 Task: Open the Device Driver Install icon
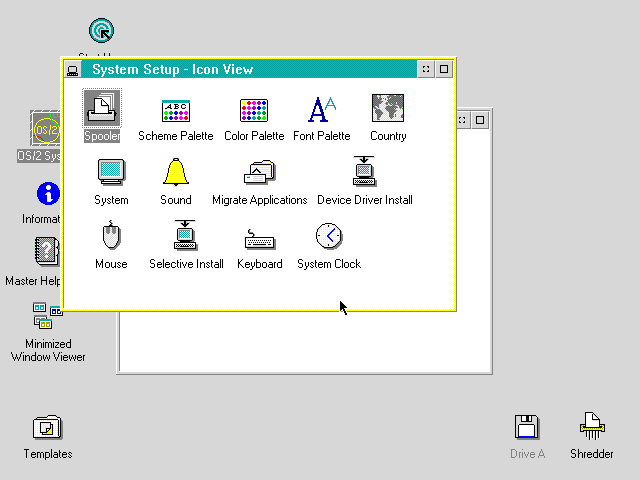click(x=364, y=173)
